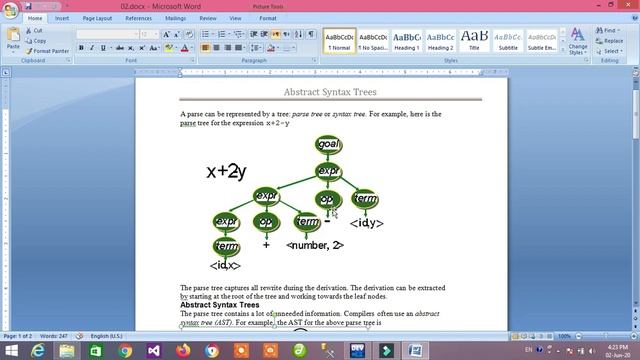Screen dimensions: 640x360
Task: Click the Shading paint bucket
Action: coord(271,48)
